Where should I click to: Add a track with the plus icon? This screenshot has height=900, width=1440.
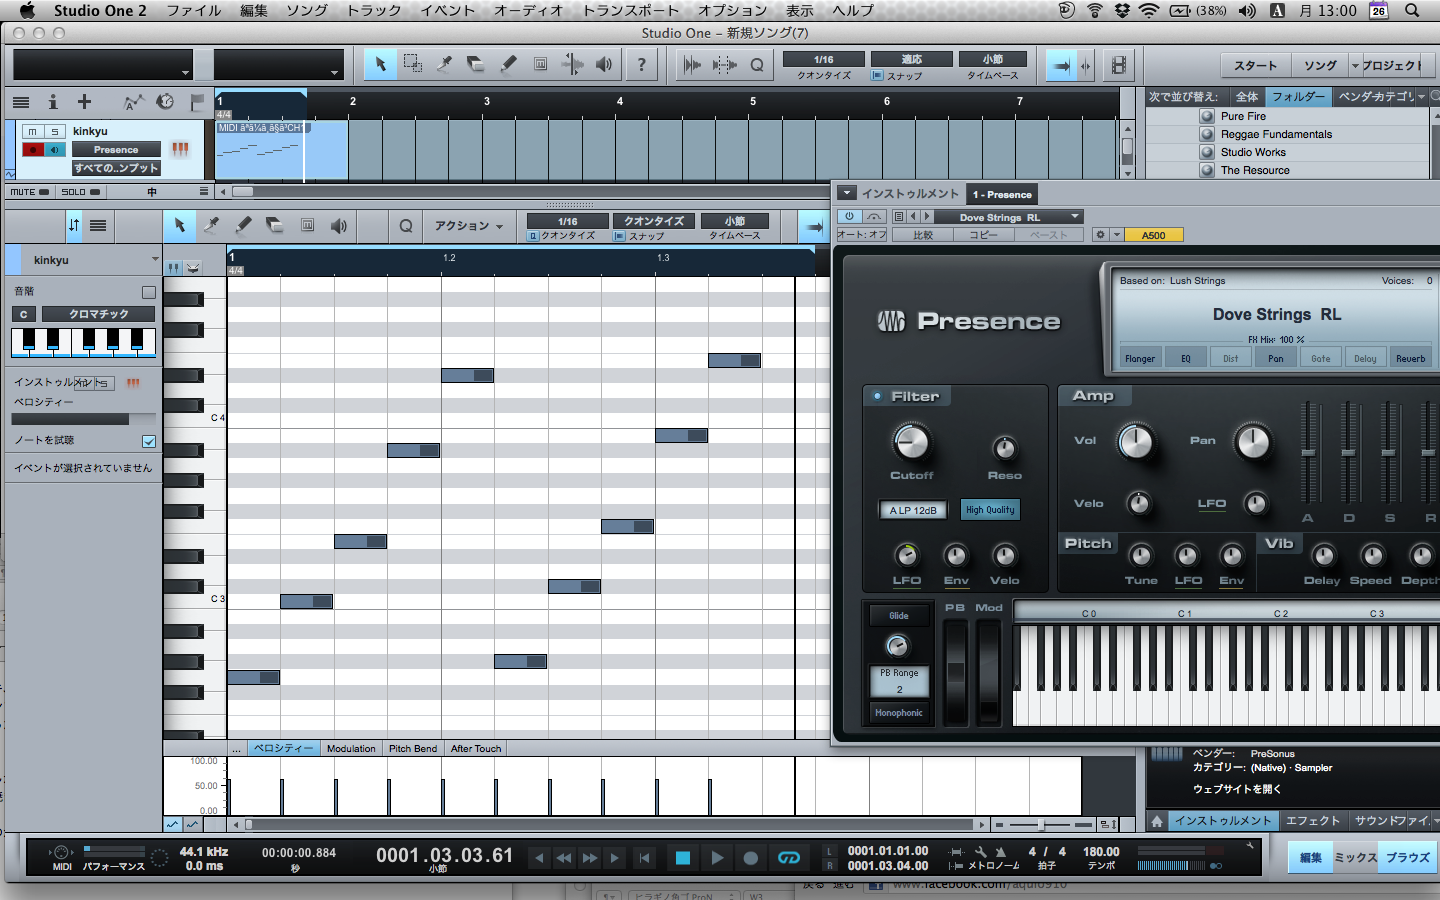pos(84,102)
